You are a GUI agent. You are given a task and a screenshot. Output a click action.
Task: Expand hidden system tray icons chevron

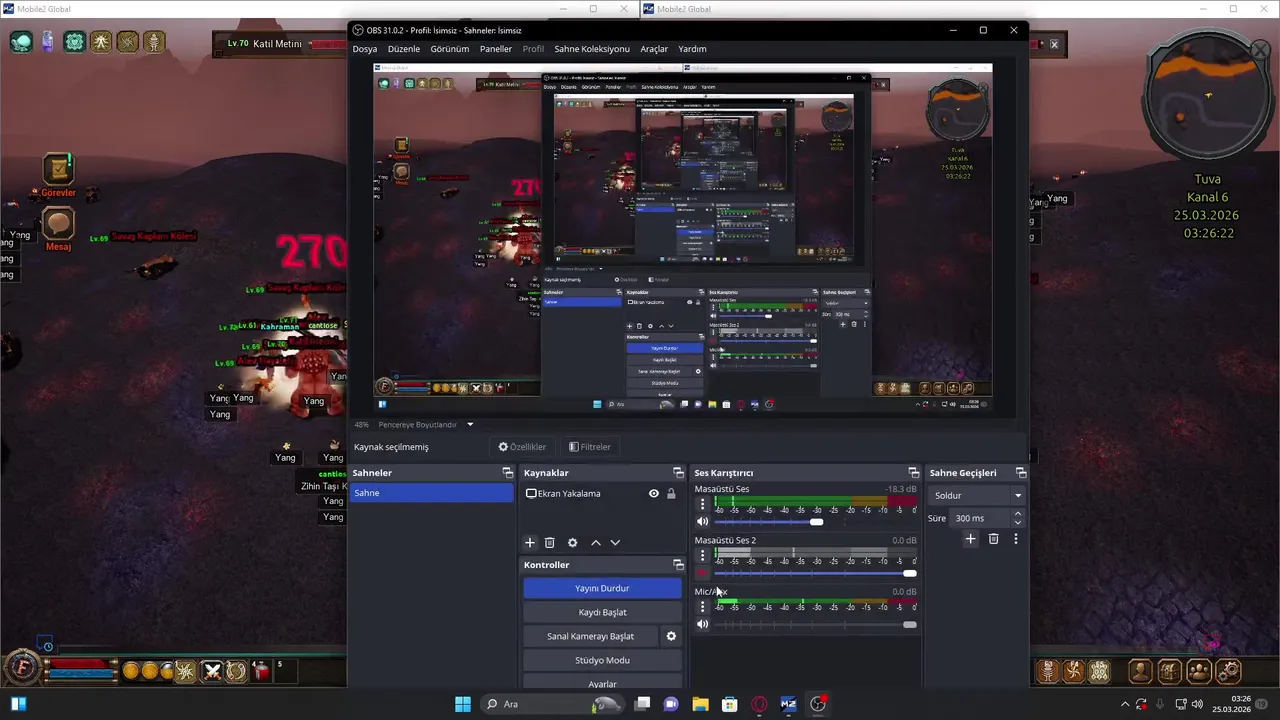(1125, 704)
